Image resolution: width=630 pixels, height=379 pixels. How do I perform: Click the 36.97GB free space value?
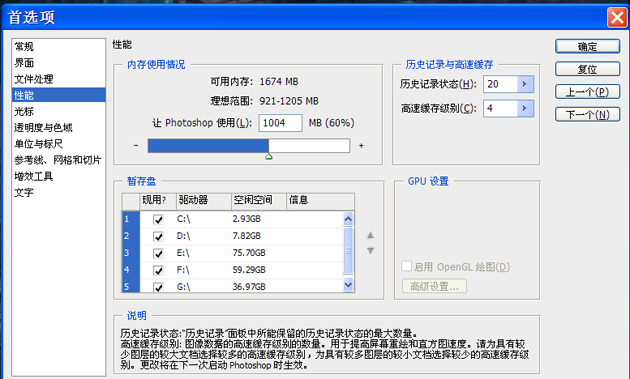[249, 287]
